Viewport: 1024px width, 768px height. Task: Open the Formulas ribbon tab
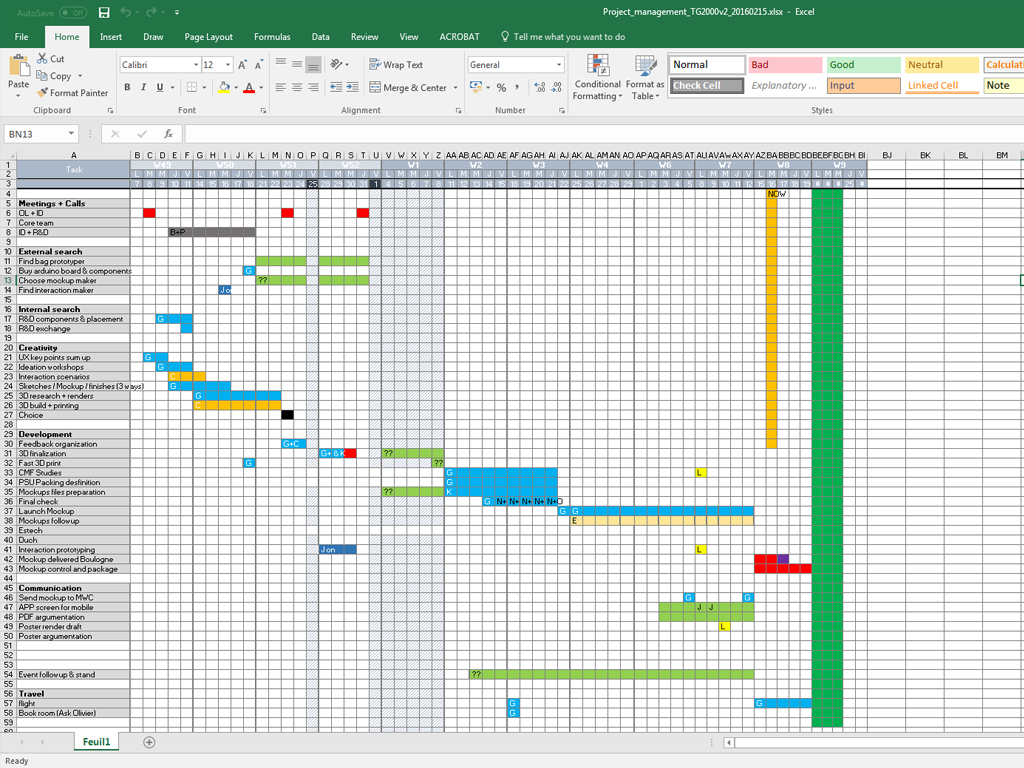[272, 37]
